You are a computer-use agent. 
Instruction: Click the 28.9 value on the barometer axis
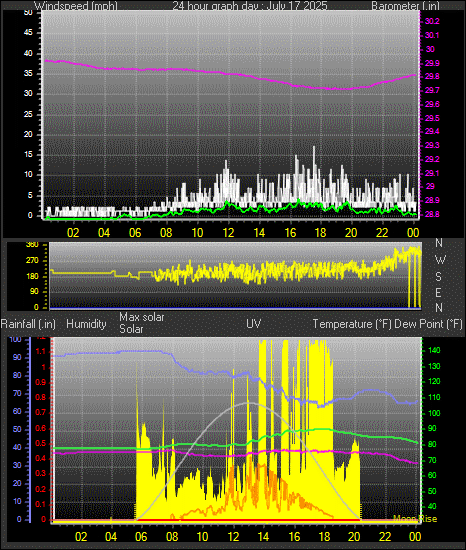click(432, 200)
